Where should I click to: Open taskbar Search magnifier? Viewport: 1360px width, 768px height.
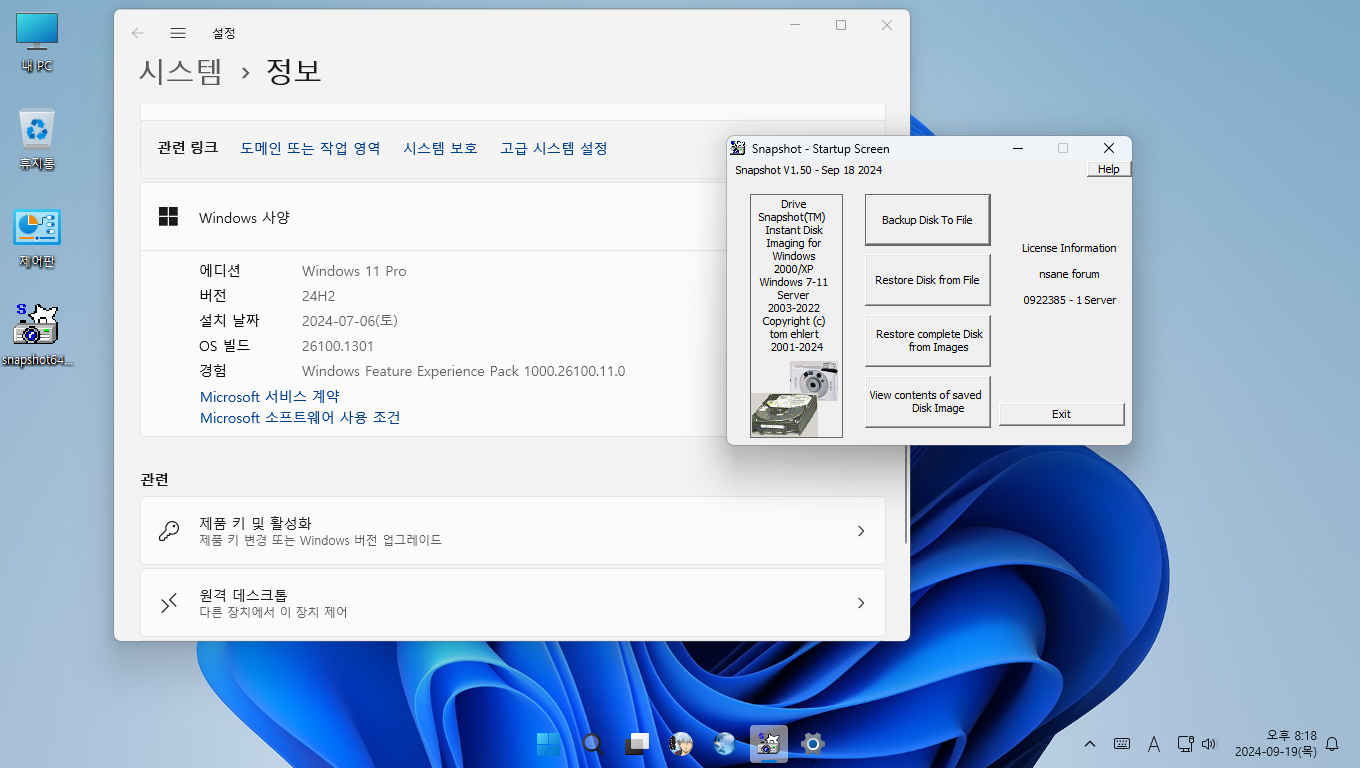593,744
